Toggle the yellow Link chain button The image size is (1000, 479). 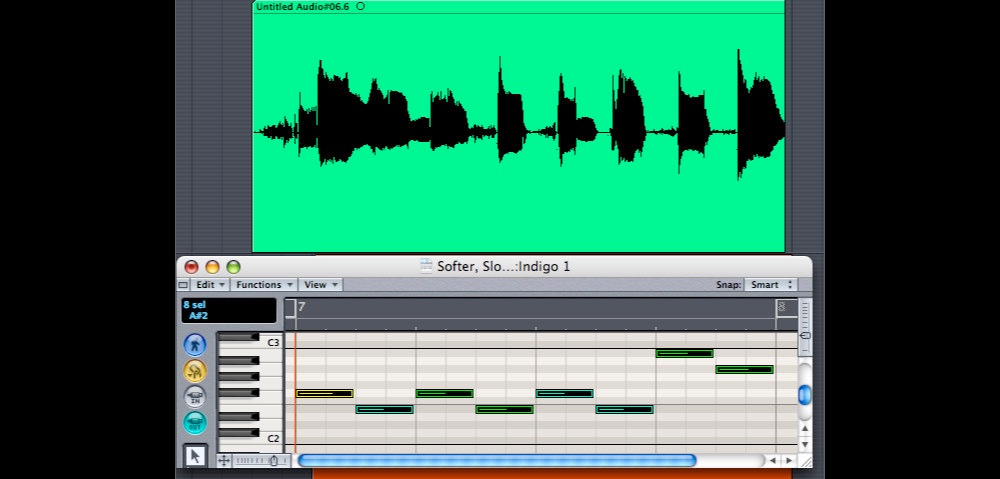tap(195, 371)
